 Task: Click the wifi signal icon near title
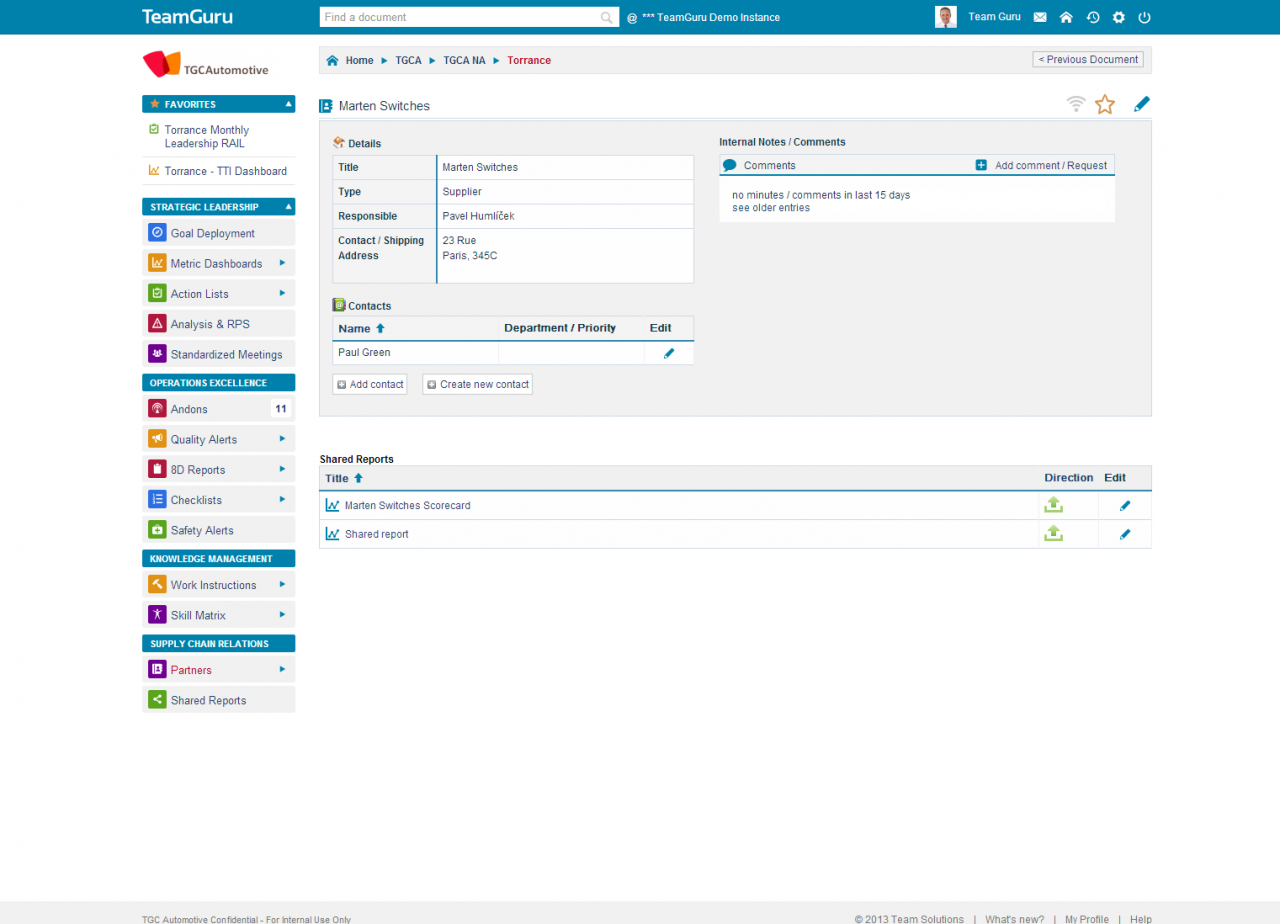tap(1076, 104)
